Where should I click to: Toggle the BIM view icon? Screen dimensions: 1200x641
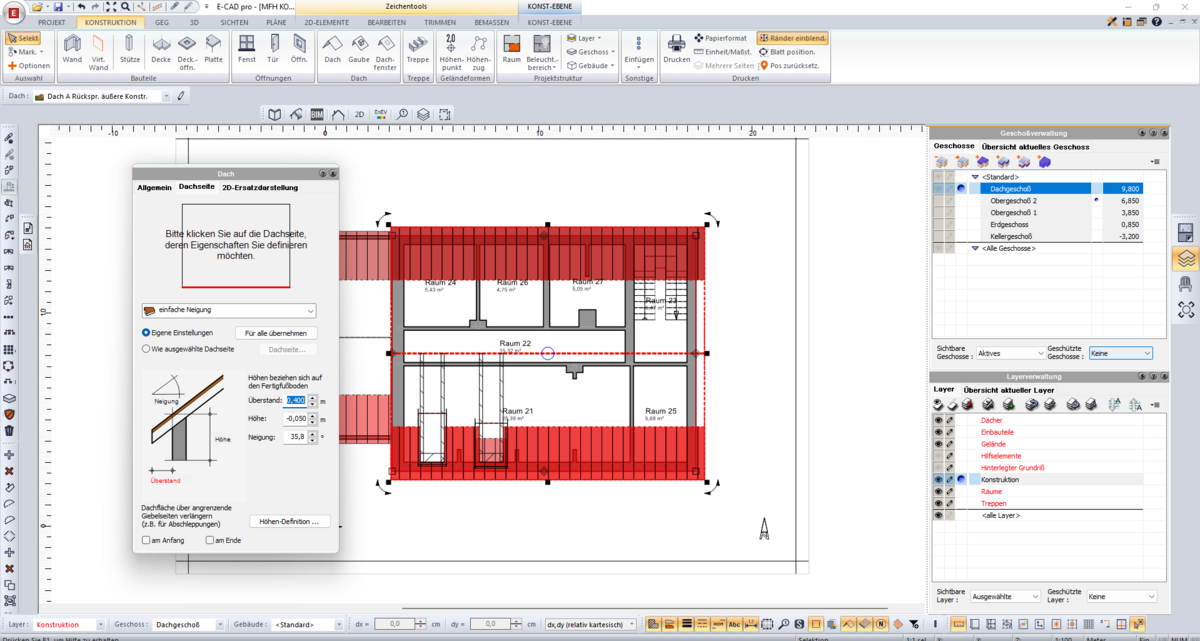click(317, 115)
